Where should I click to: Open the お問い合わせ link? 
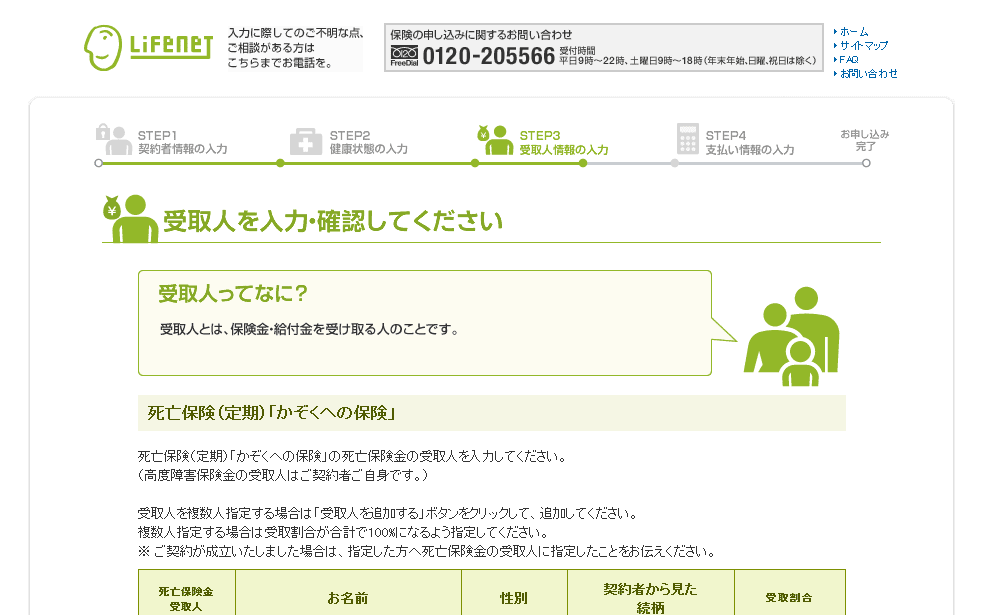point(869,73)
